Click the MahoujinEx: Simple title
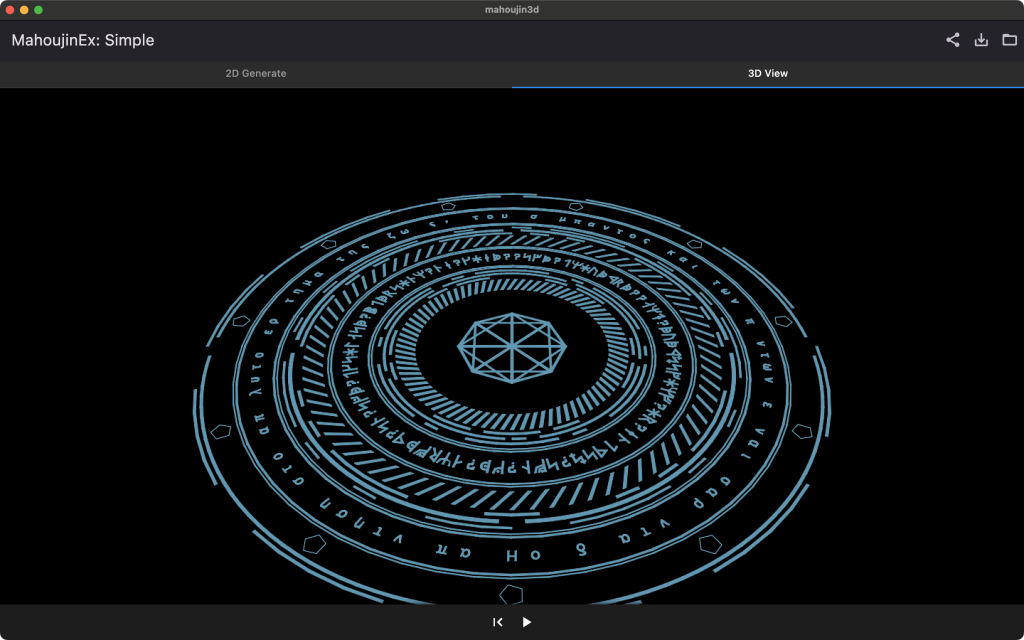The width and height of the screenshot is (1024, 640). point(83,40)
